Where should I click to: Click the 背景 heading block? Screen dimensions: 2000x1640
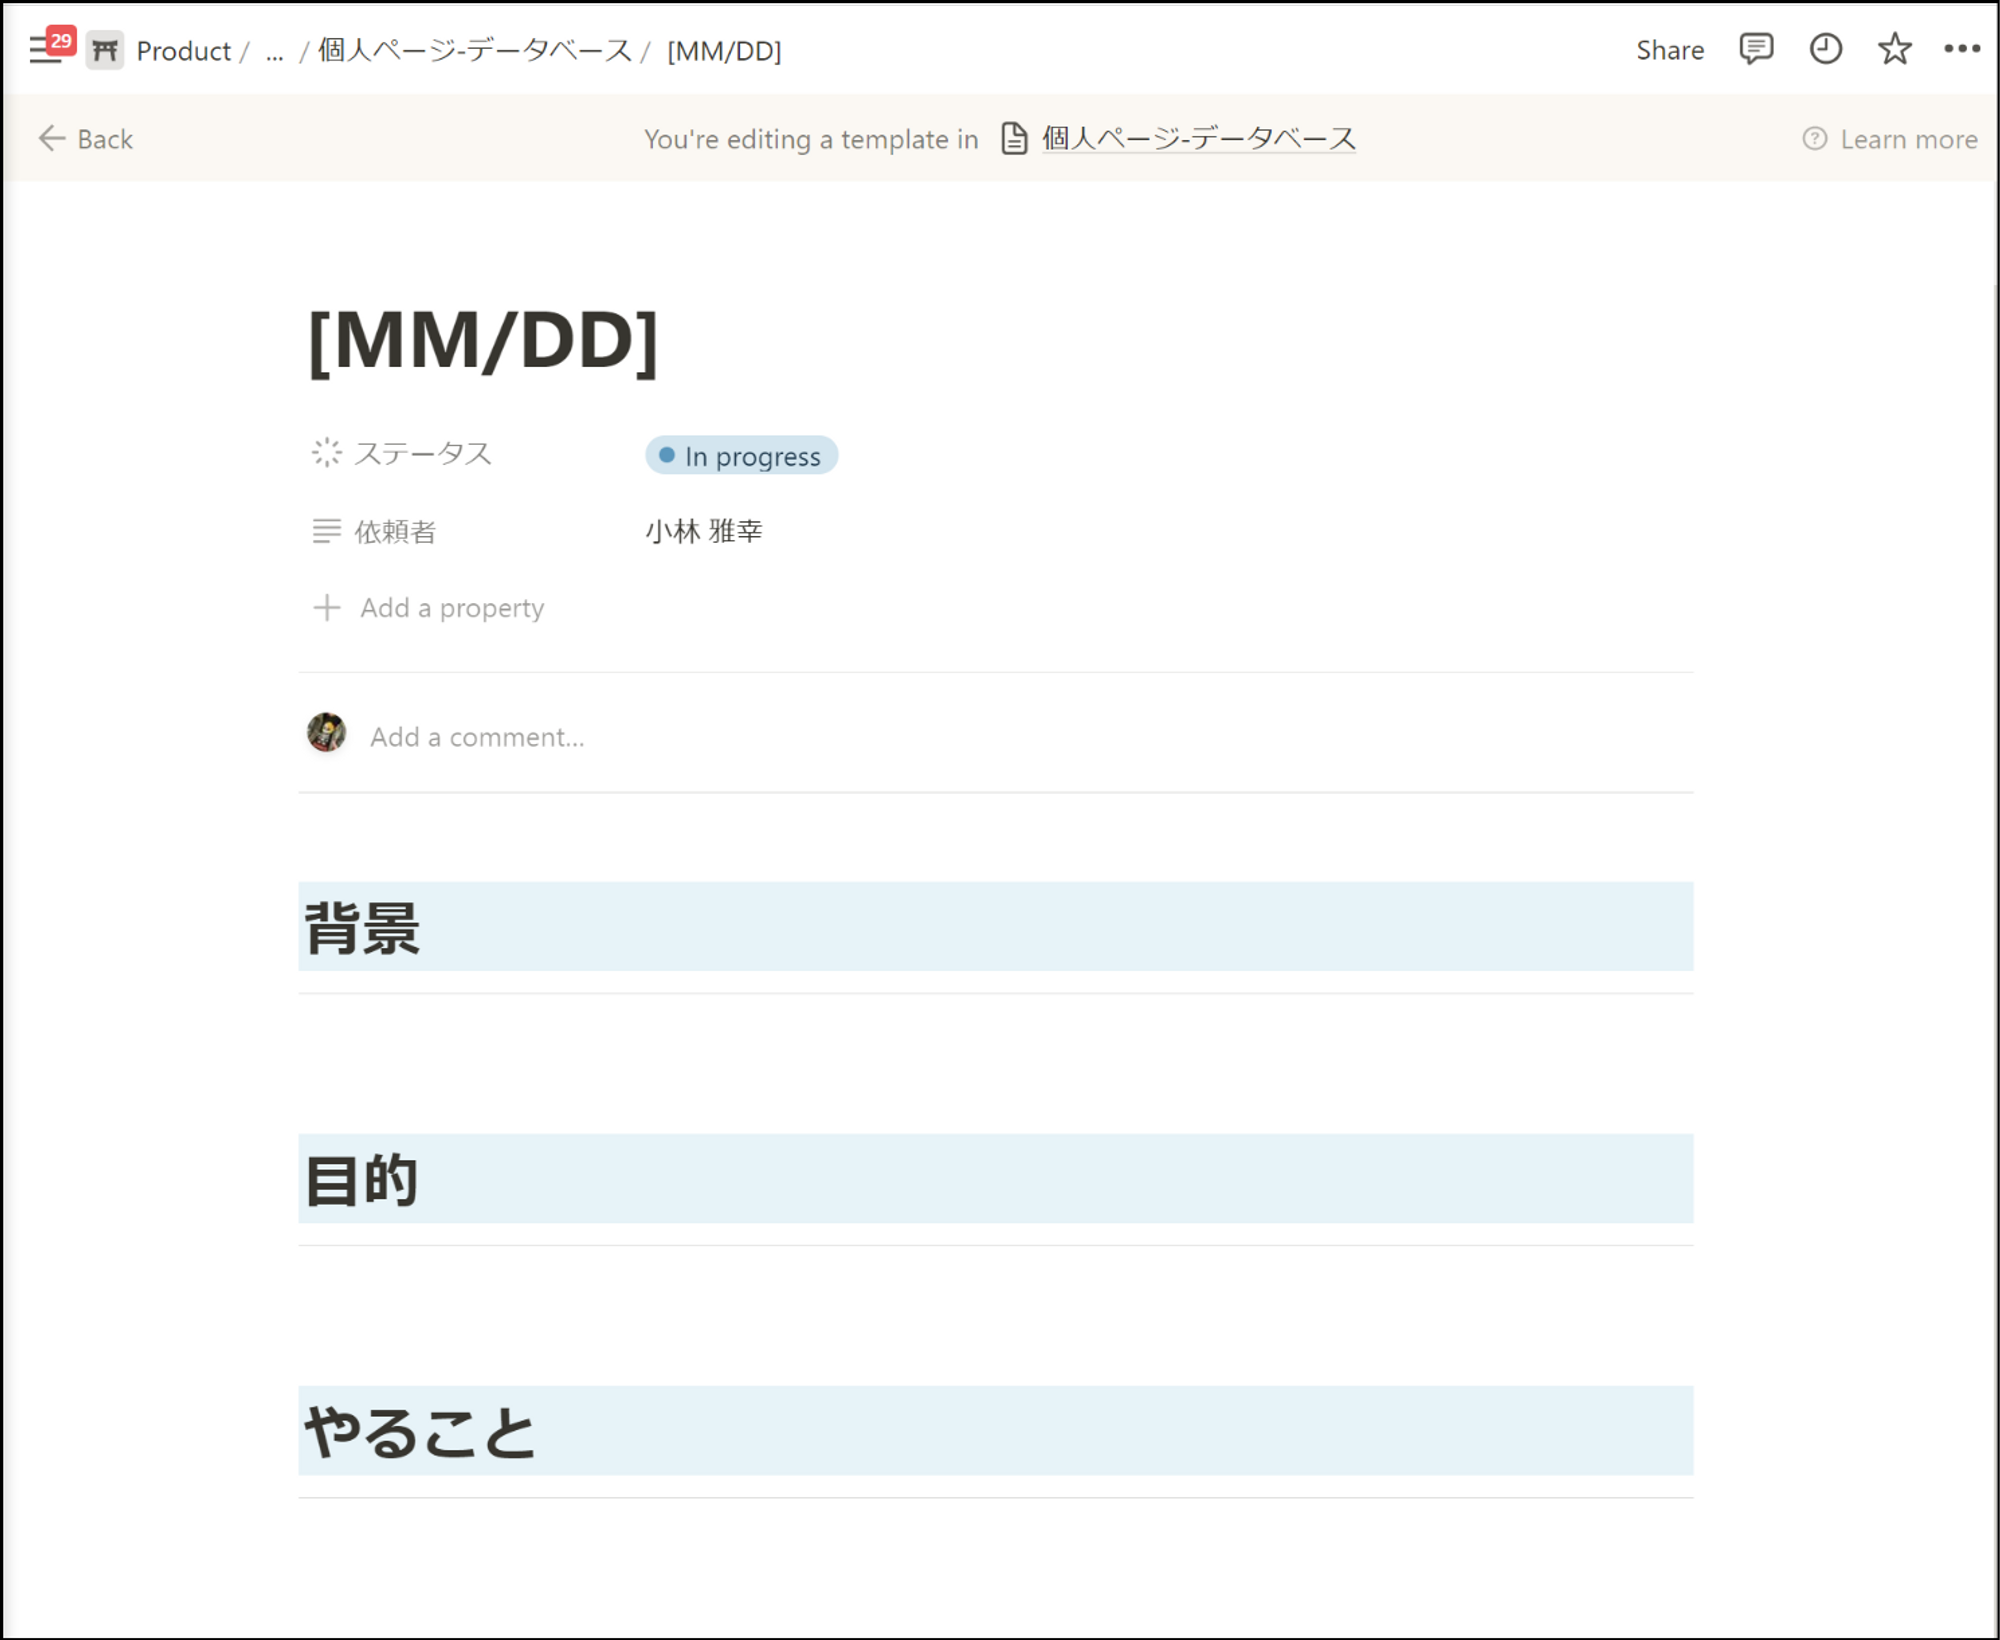point(995,927)
